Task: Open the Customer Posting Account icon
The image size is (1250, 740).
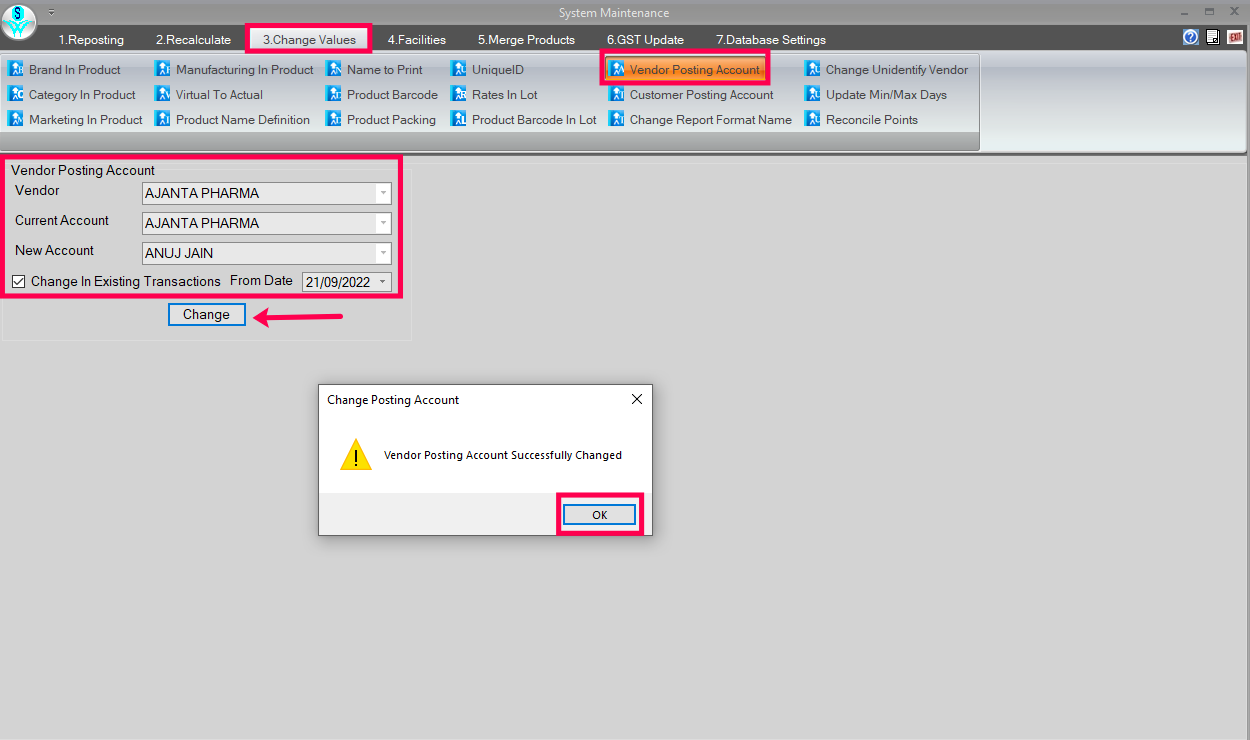Action: click(617, 95)
